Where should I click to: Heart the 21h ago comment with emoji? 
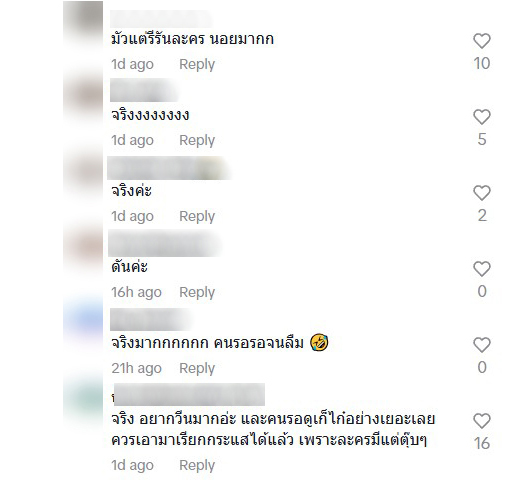click(482, 345)
